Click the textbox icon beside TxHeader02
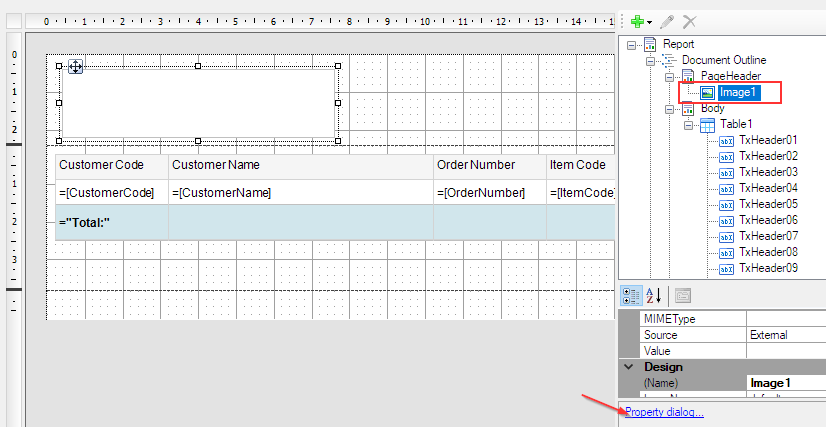Screen dimensions: 826x427 [x=726, y=157]
